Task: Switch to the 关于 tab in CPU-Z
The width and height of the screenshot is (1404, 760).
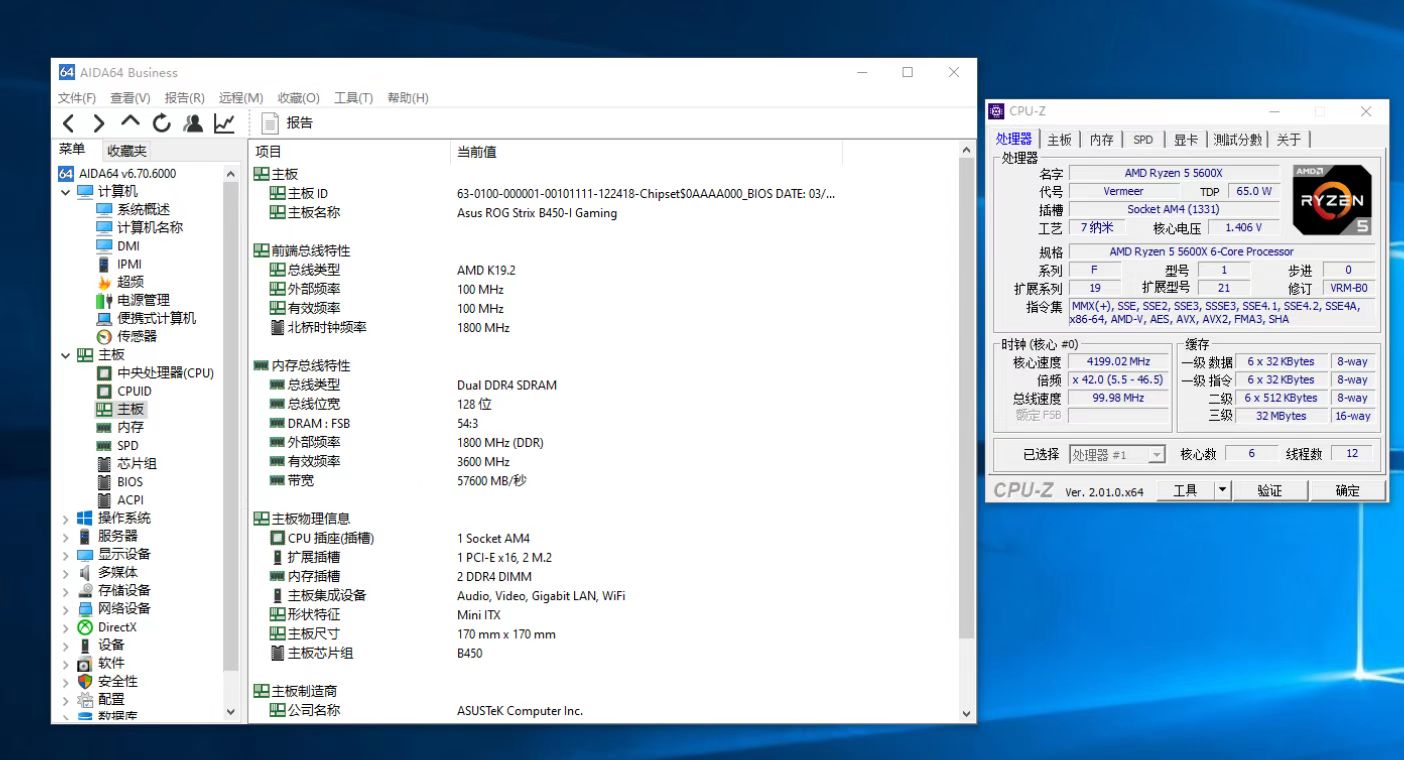Action: coord(1289,140)
